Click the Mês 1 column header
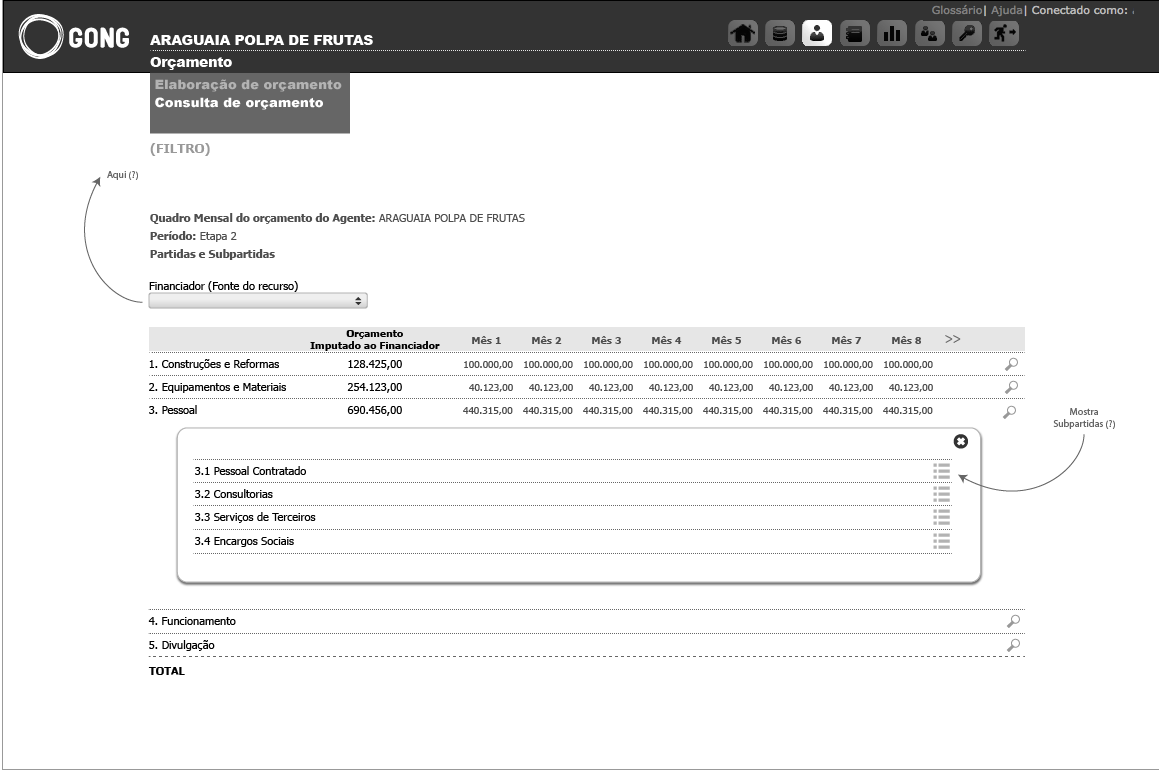Image resolution: width=1159 pixels, height=770 pixels. pos(486,341)
